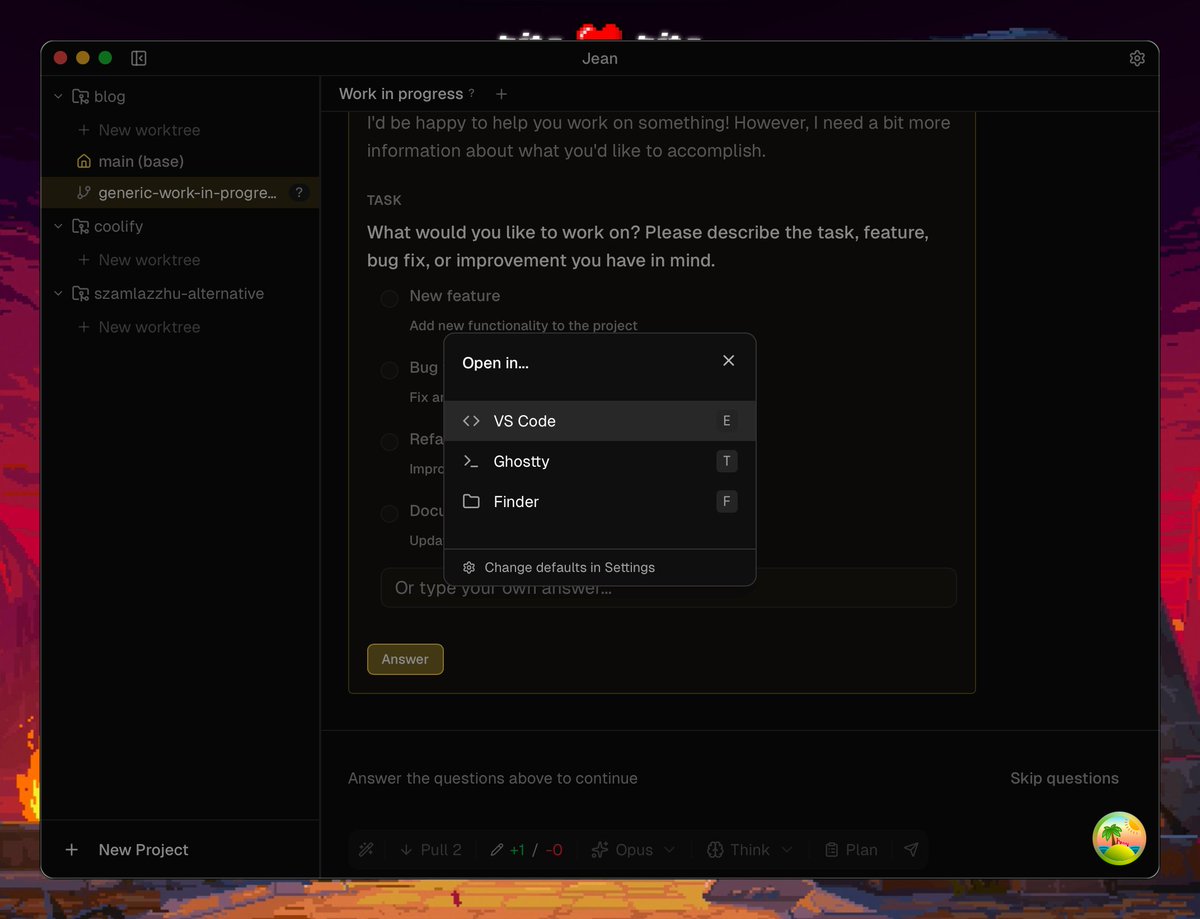This screenshot has width=1200, height=919.
Task: Open the Opus model dropdown
Action: point(634,850)
